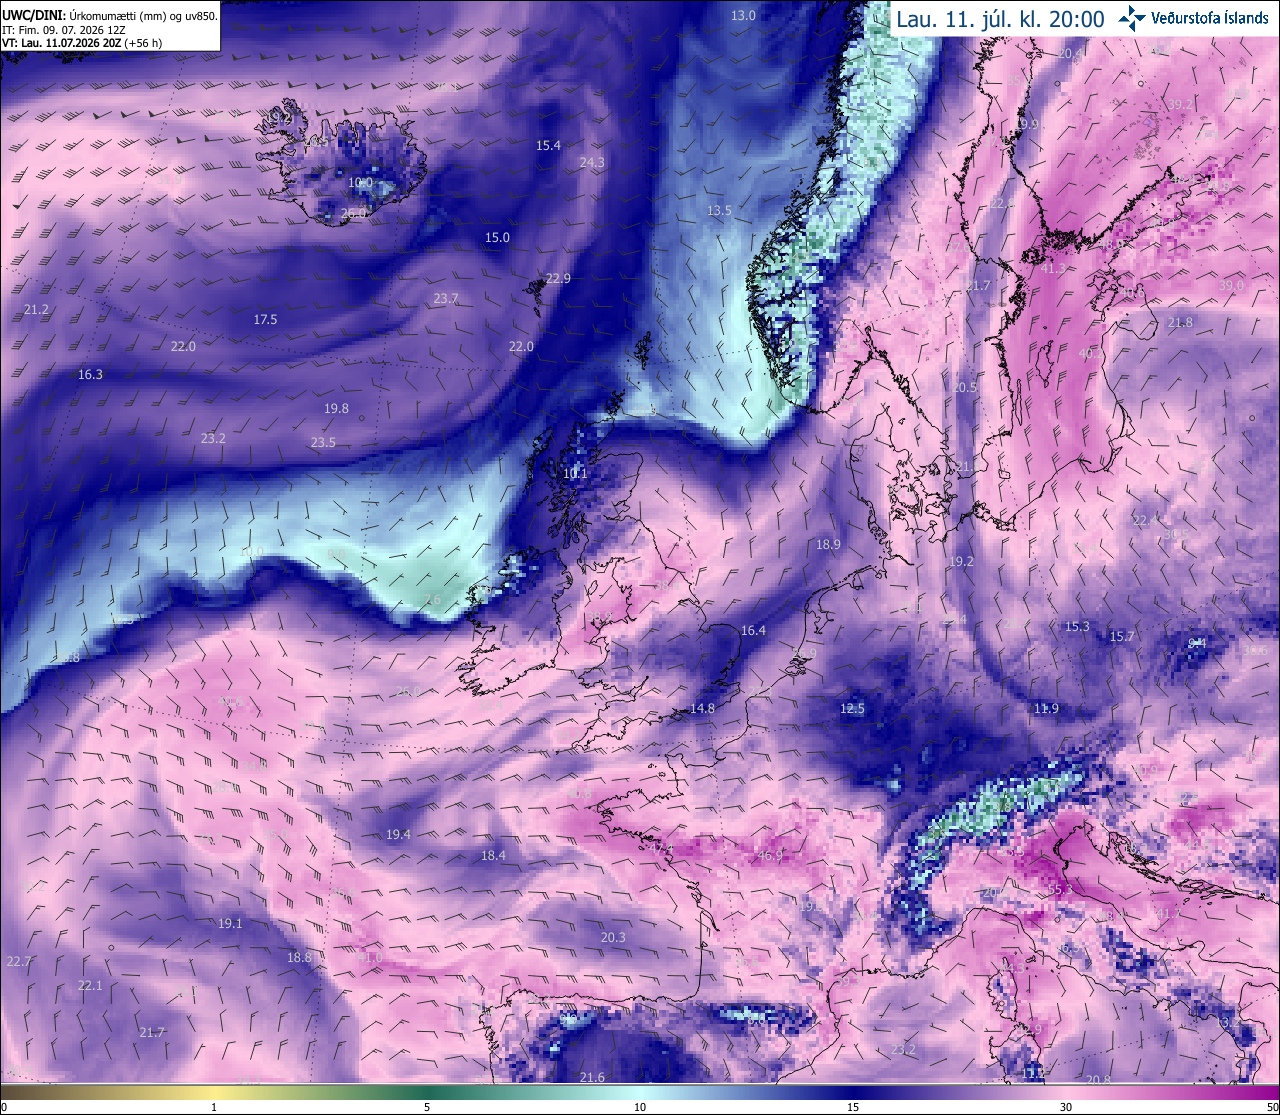1280x1115 pixels.
Task: Click the 41.3 value near Stockholm
Action: pos(1053,268)
